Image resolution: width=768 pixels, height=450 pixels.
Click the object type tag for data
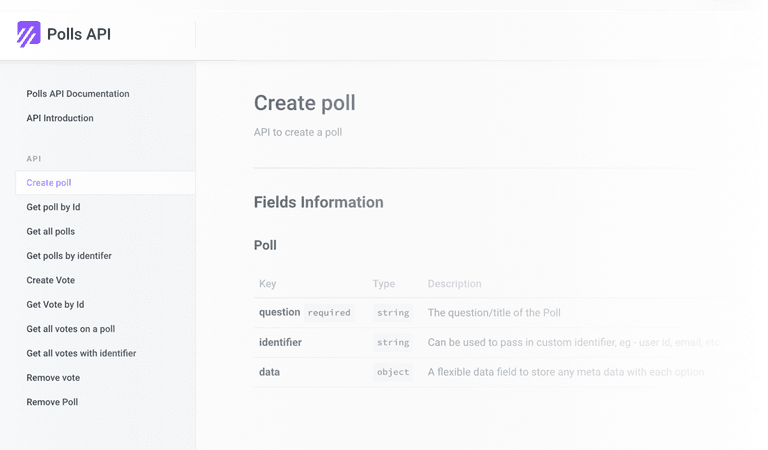pos(393,372)
